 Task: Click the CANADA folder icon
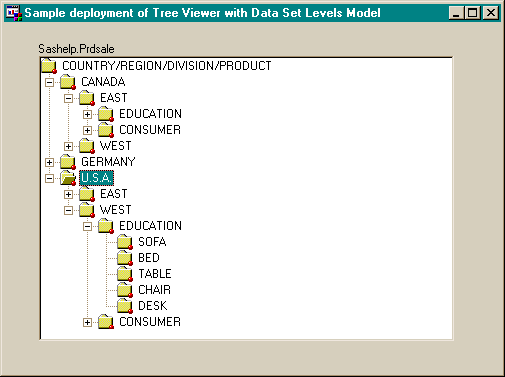click(68, 82)
